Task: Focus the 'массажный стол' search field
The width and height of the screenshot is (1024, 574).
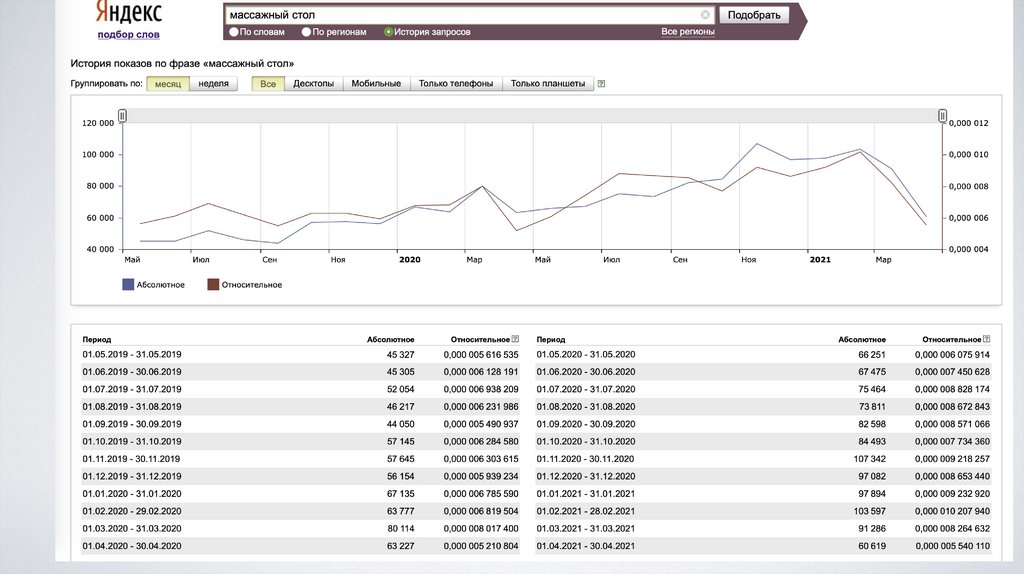Action: click(460, 15)
